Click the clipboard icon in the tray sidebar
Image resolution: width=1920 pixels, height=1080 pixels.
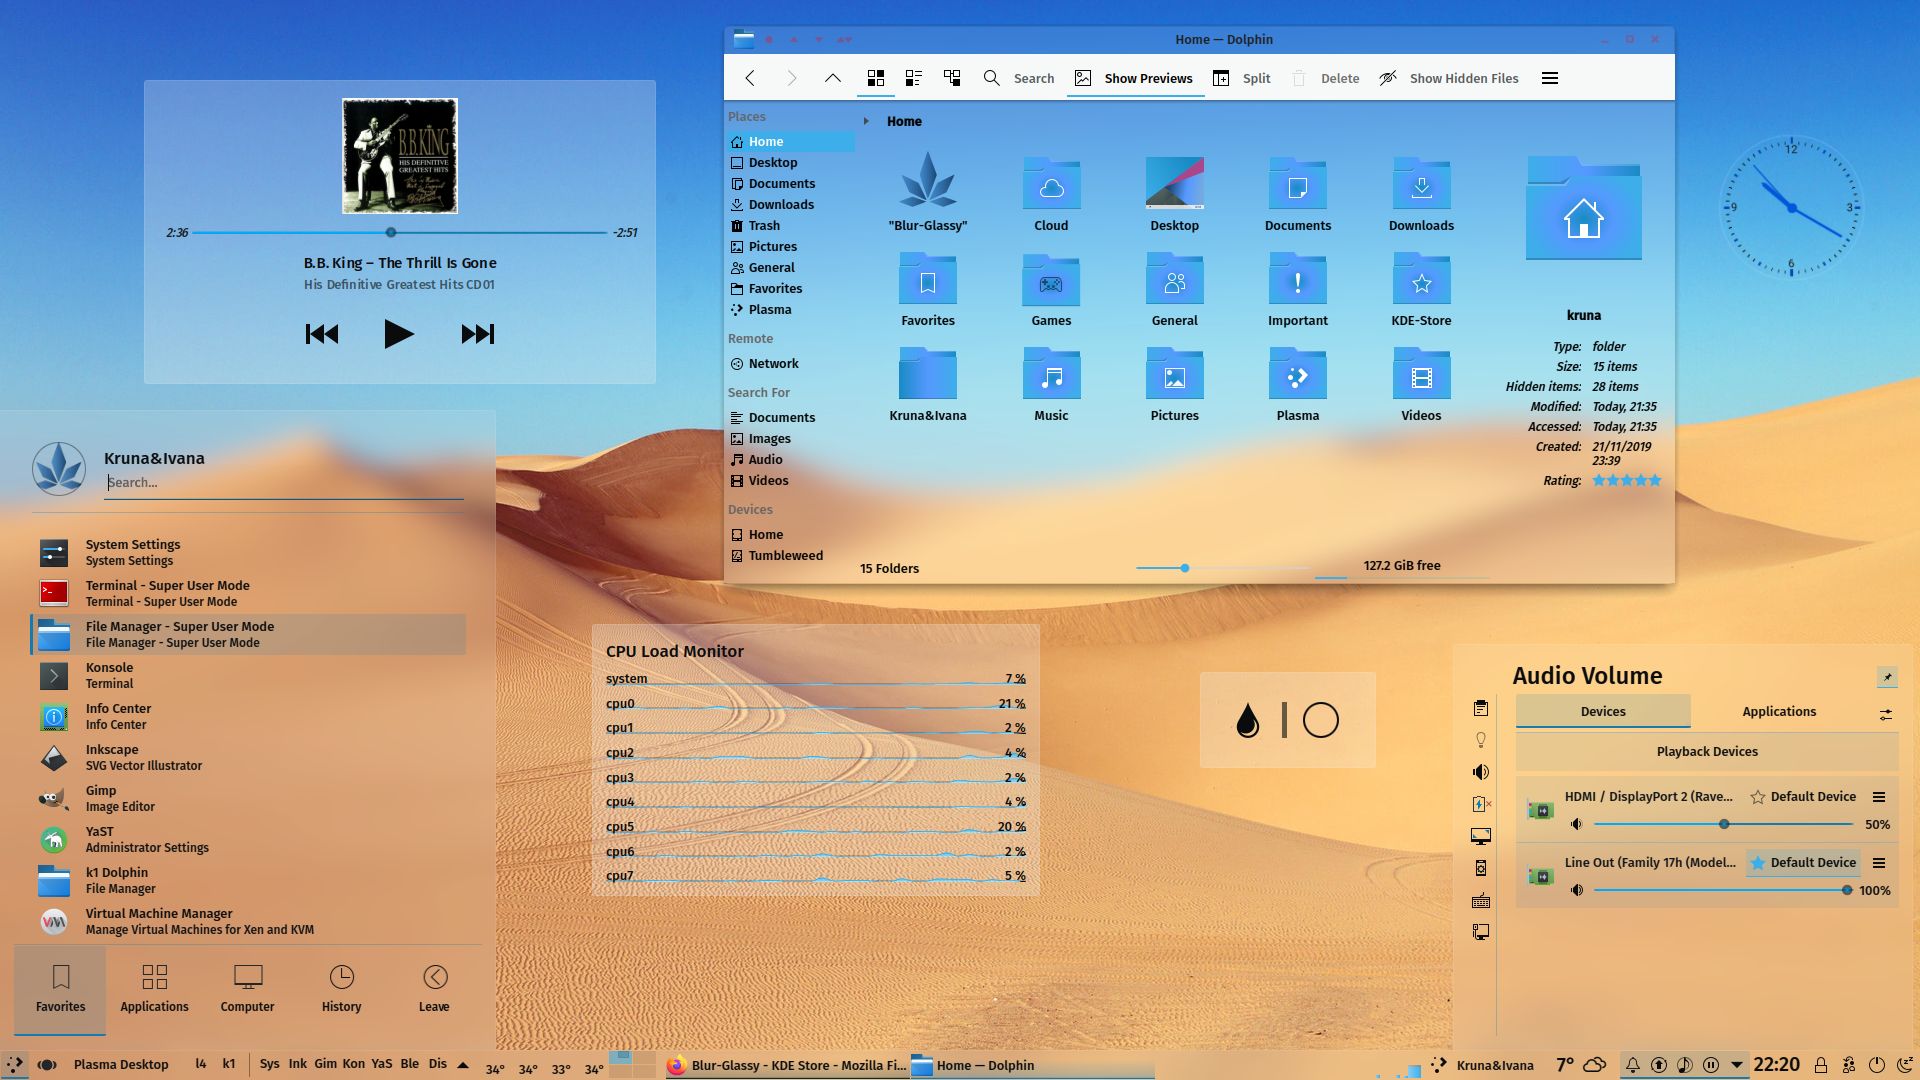coord(1481,708)
